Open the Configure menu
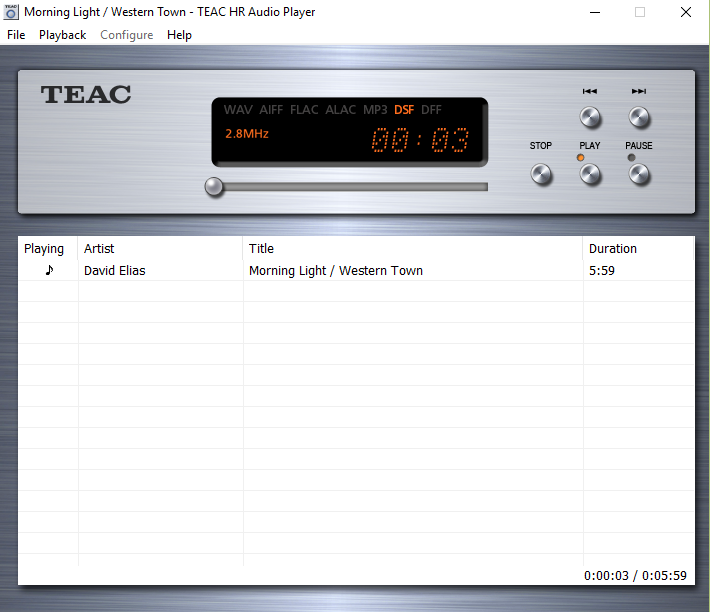This screenshot has height=612, width=710. [126, 35]
